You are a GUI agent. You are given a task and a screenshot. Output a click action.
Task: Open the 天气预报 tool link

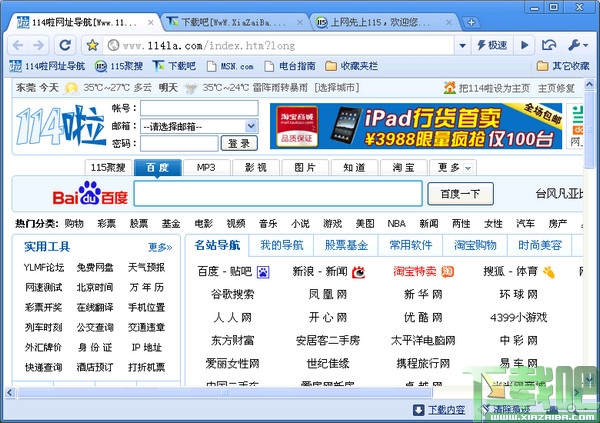[147, 267]
